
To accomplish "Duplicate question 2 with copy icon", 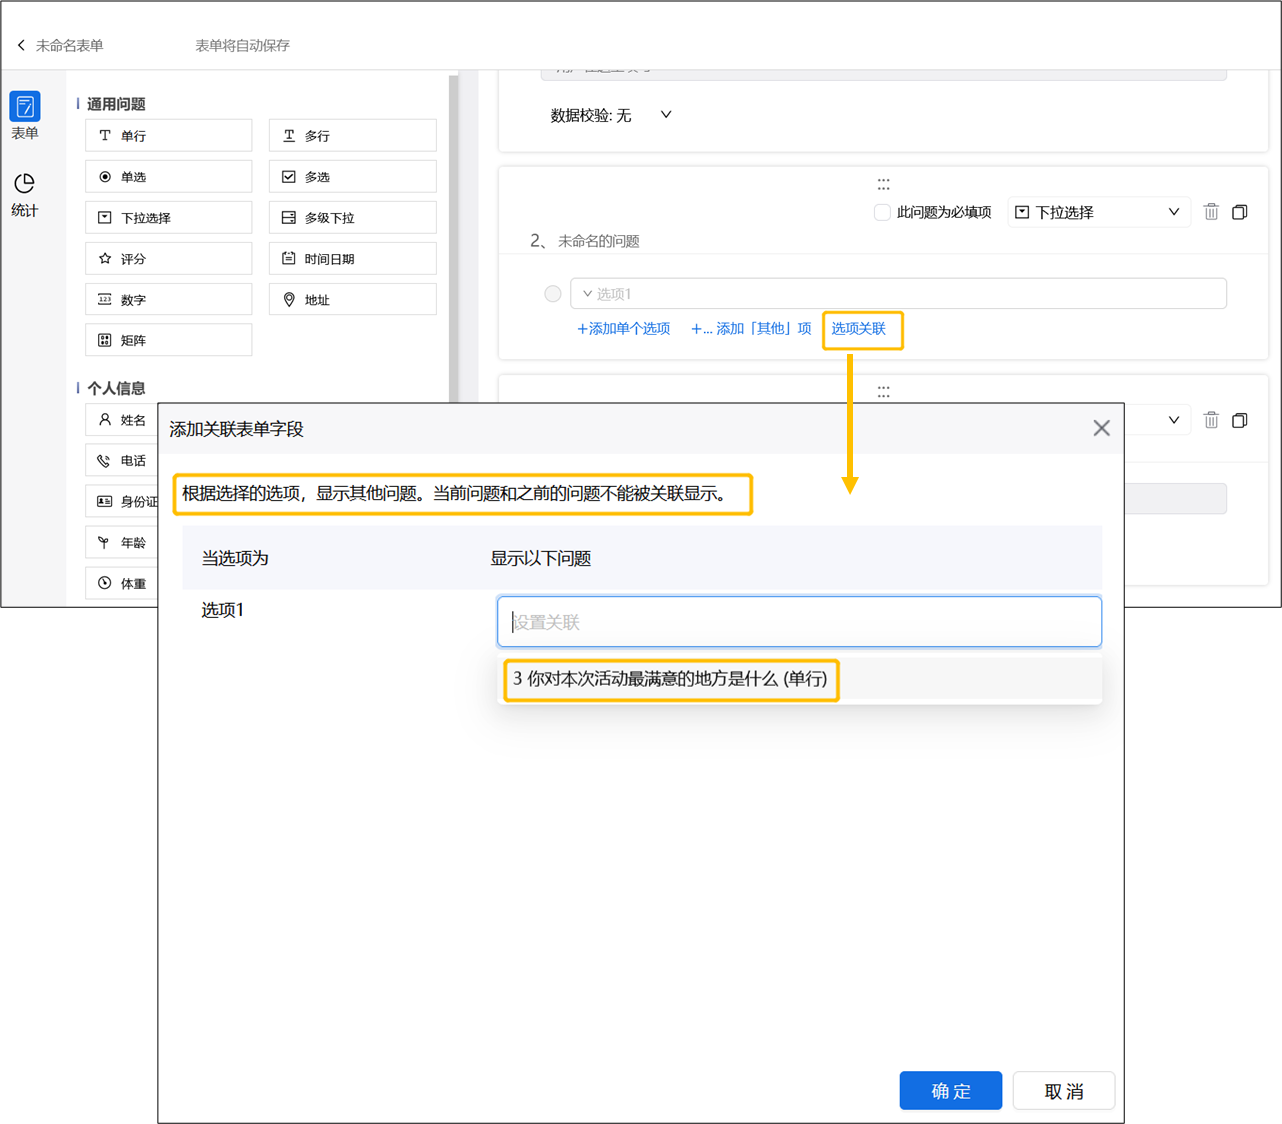I will 1240,212.
